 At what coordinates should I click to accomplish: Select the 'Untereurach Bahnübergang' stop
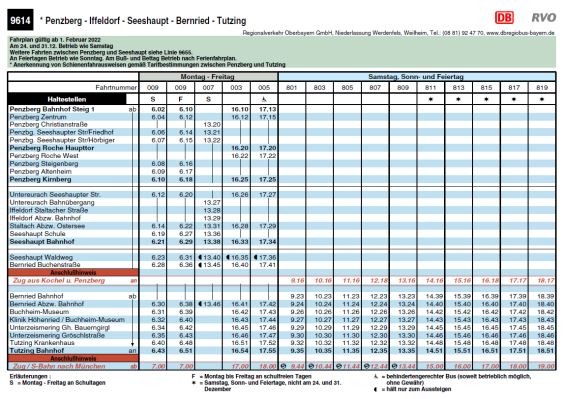pyautogui.click(x=52, y=202)
